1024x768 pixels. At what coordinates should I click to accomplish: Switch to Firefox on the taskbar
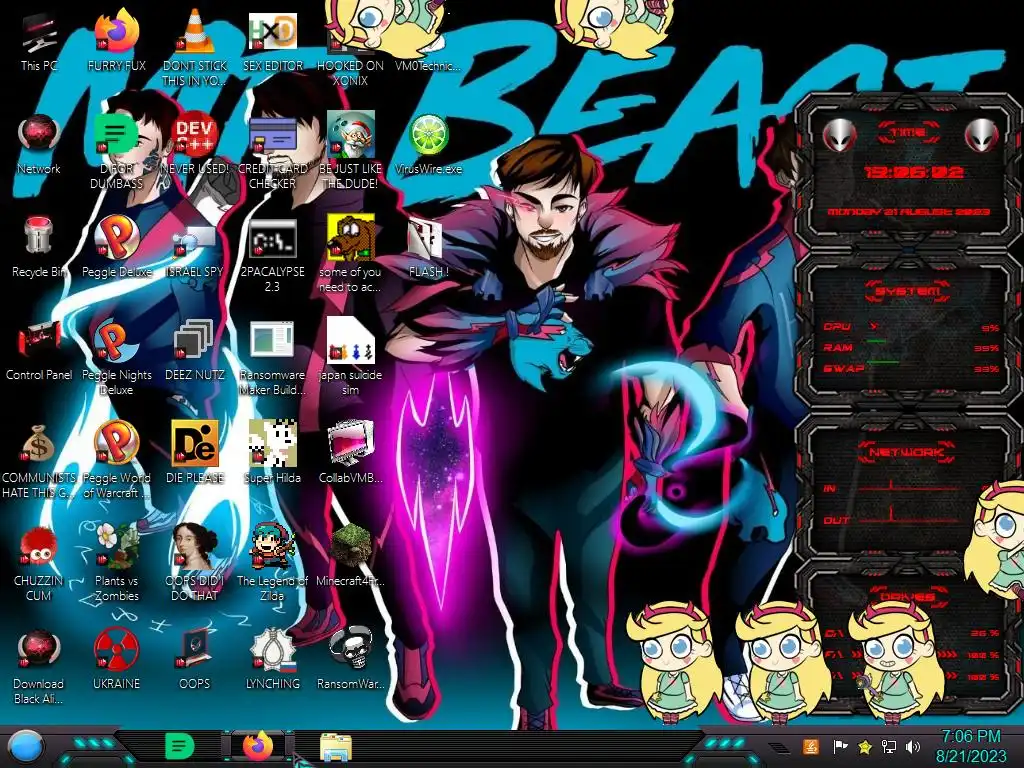tap(259, 746)
